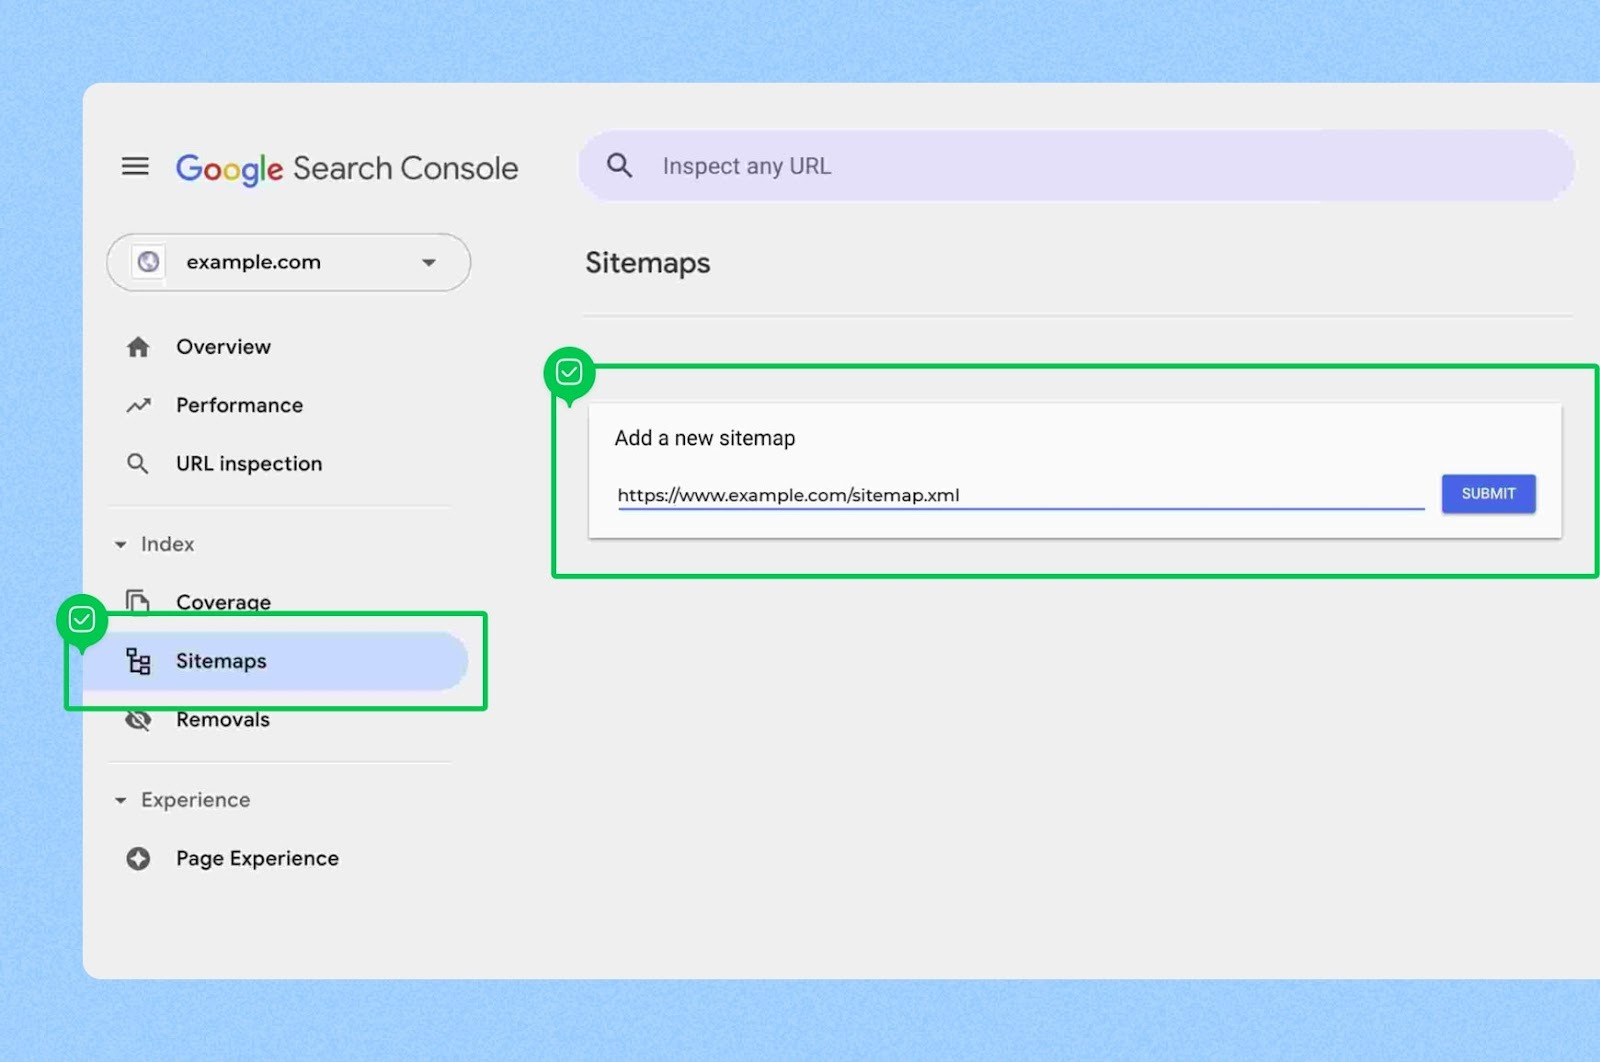Click the globe icon beside example.com
This screenshot has height=1062, width=1600.
(151, 262)
